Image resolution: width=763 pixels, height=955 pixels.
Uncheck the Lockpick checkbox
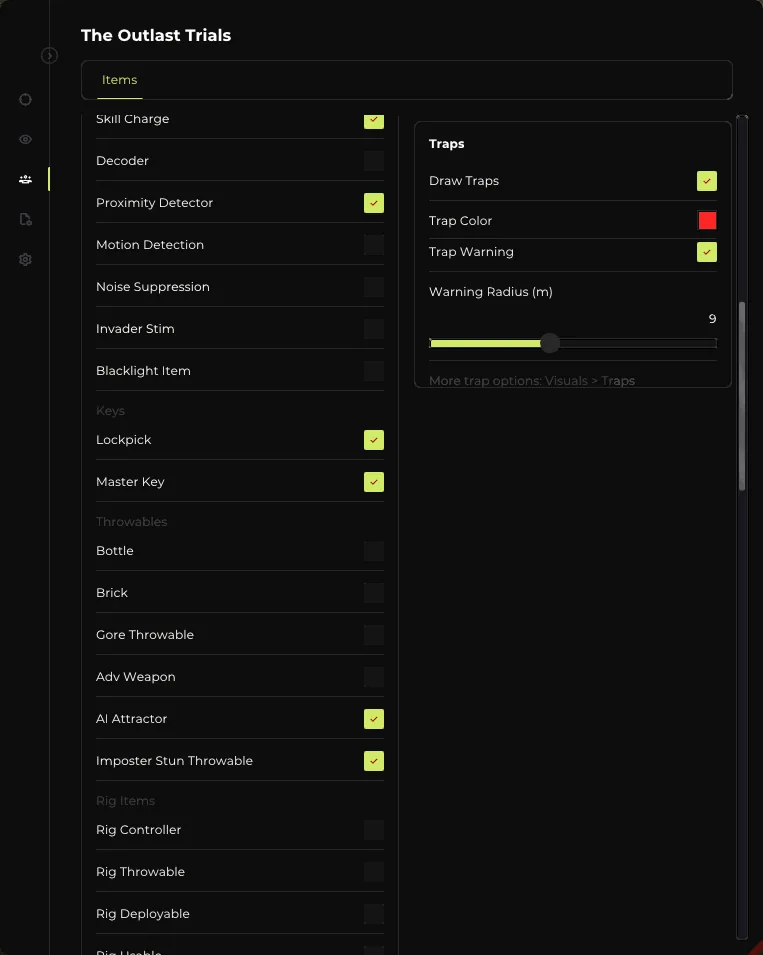374,440
